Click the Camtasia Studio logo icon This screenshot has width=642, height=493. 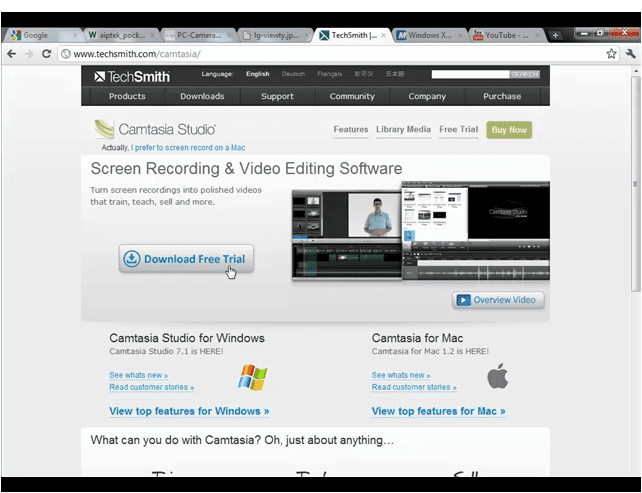pyautogui.click(x=104, y=129)
